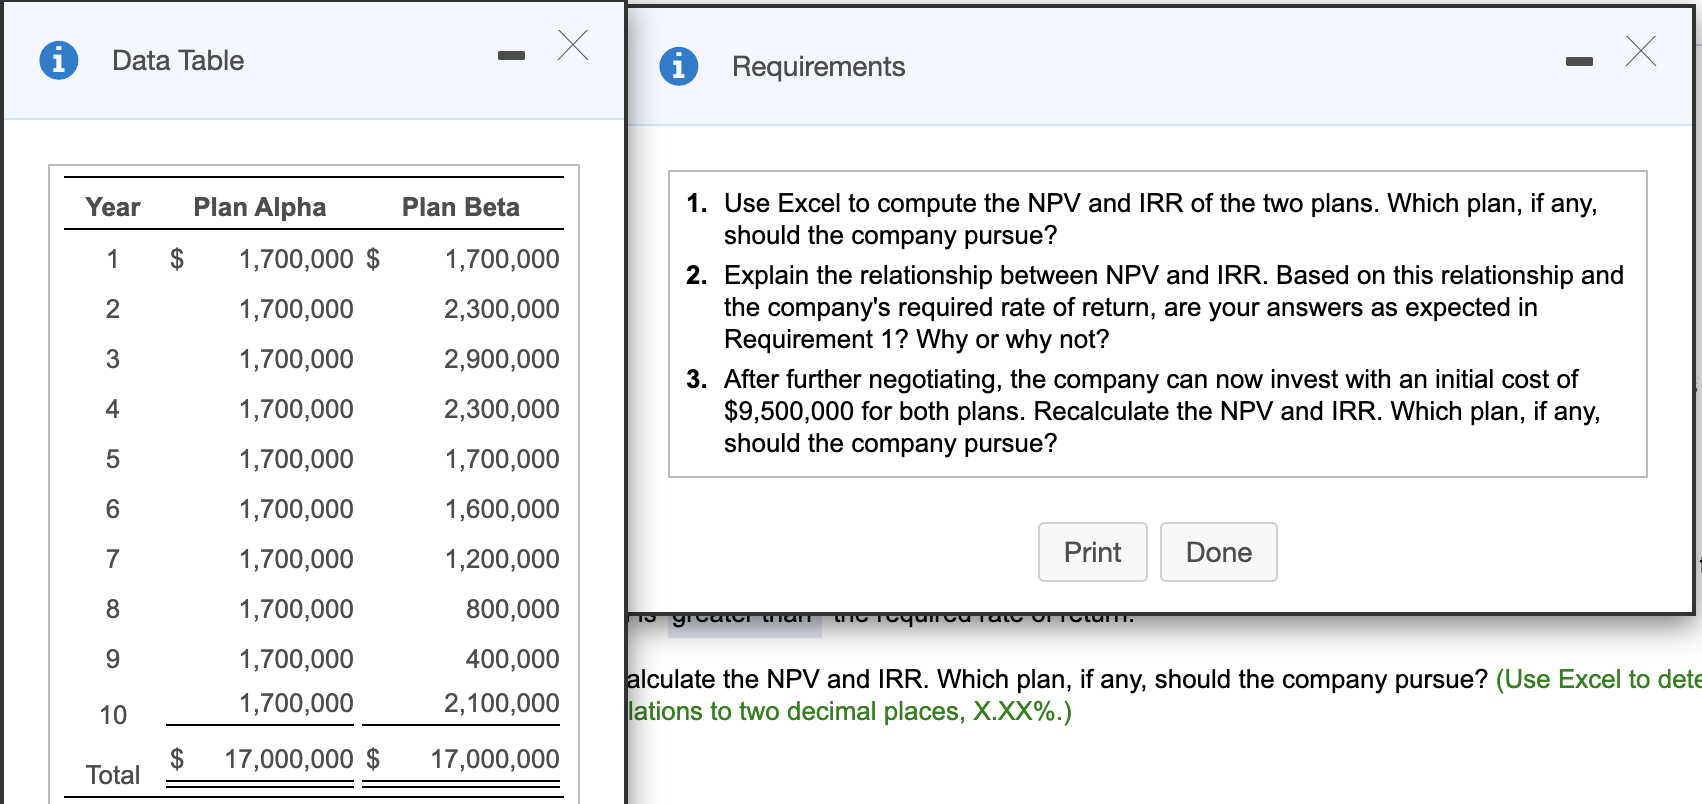Image resolution: width=1702 pixels, height=804 pixels.
Task: Click Plan Beta year 2 value 2,300,000
Action: pyautogui.click(x=502, y=309)
